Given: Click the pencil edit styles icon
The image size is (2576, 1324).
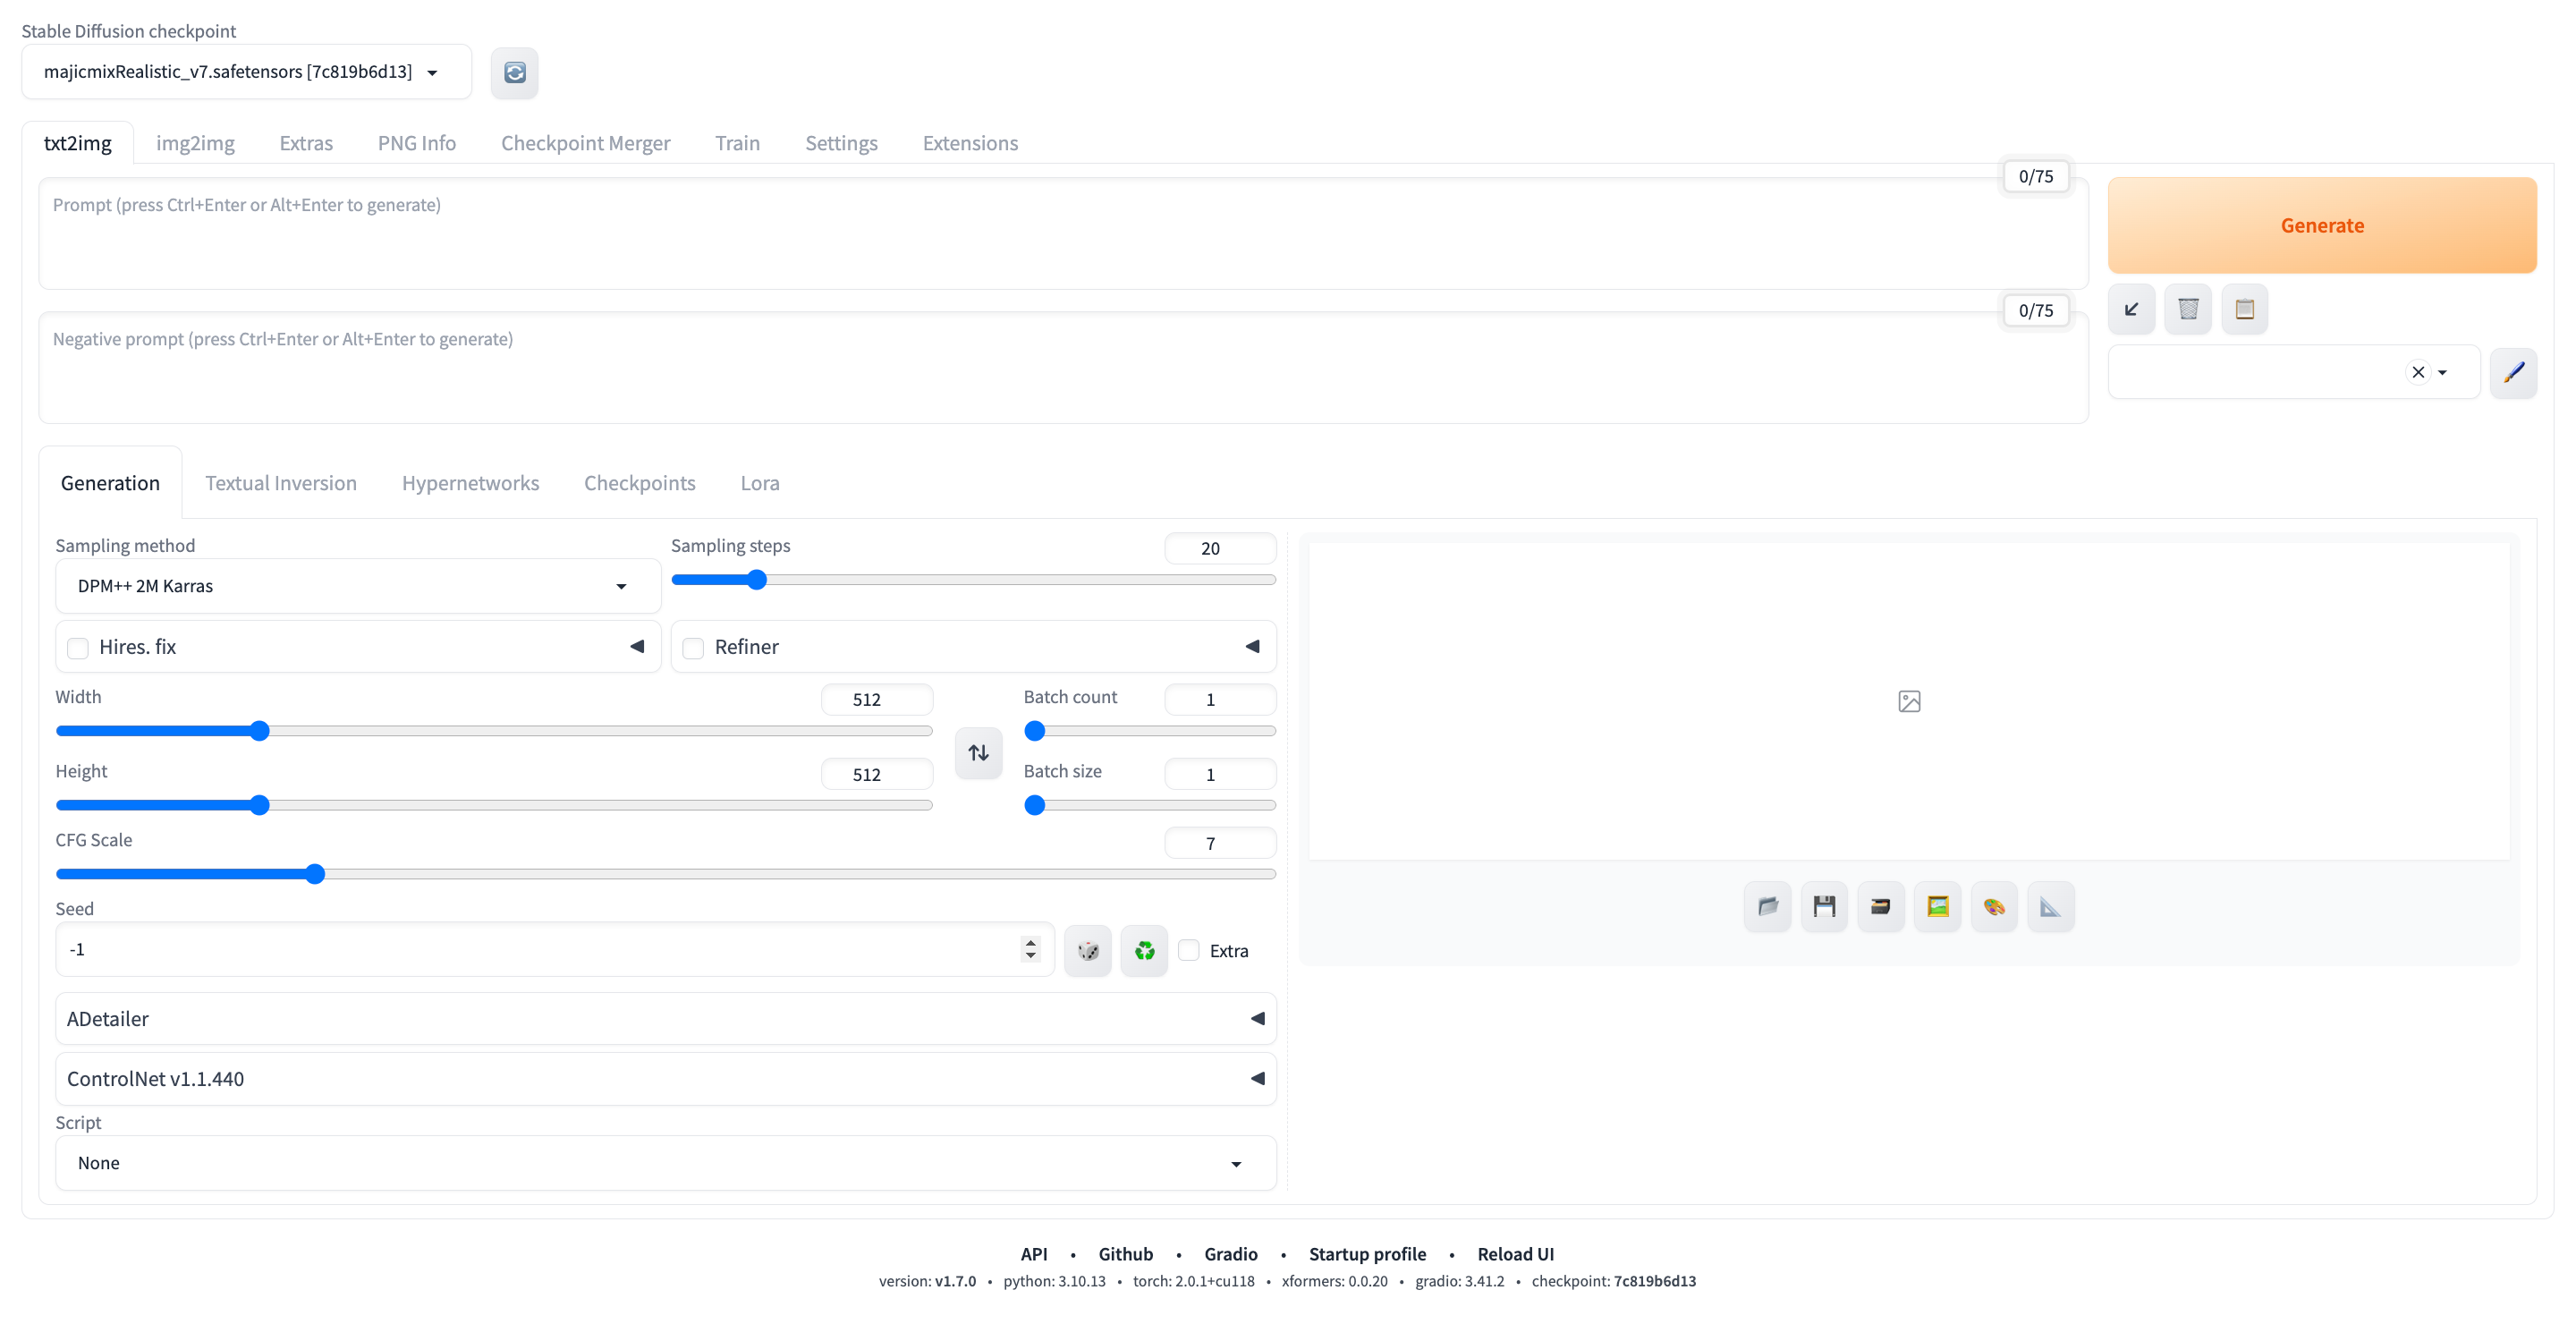Looking at the screenshot, I should click(x=2513, y=372).
